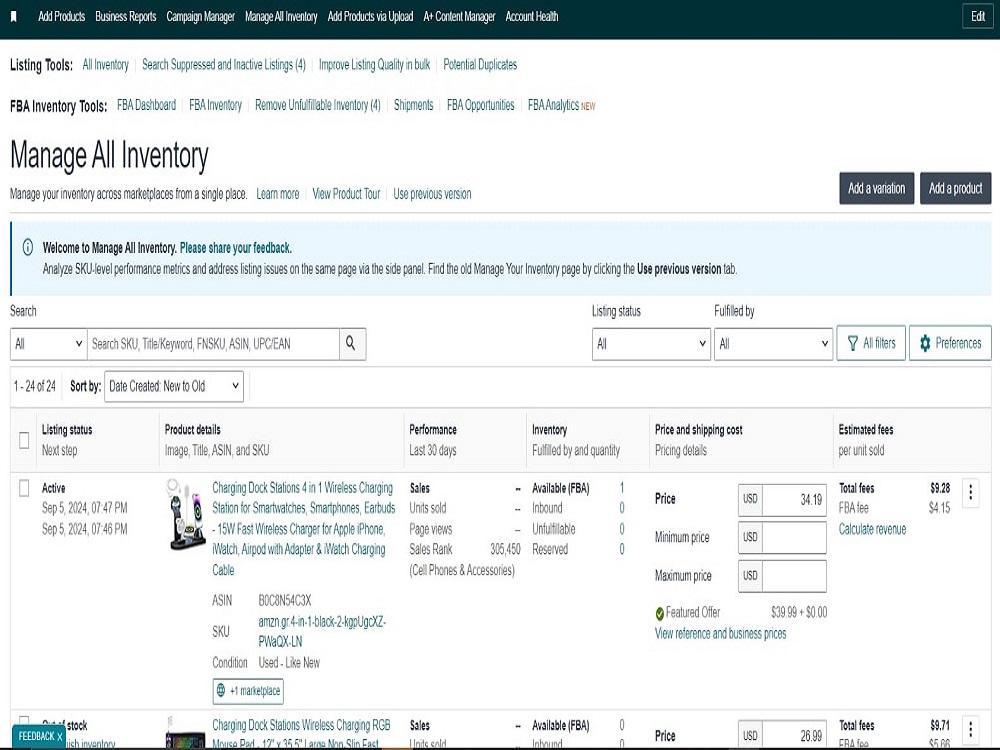Image resolution: width=1000 pixels, height=750 pixels.
Task: Click the Minimum price input field
Action: tap(794, 538)
